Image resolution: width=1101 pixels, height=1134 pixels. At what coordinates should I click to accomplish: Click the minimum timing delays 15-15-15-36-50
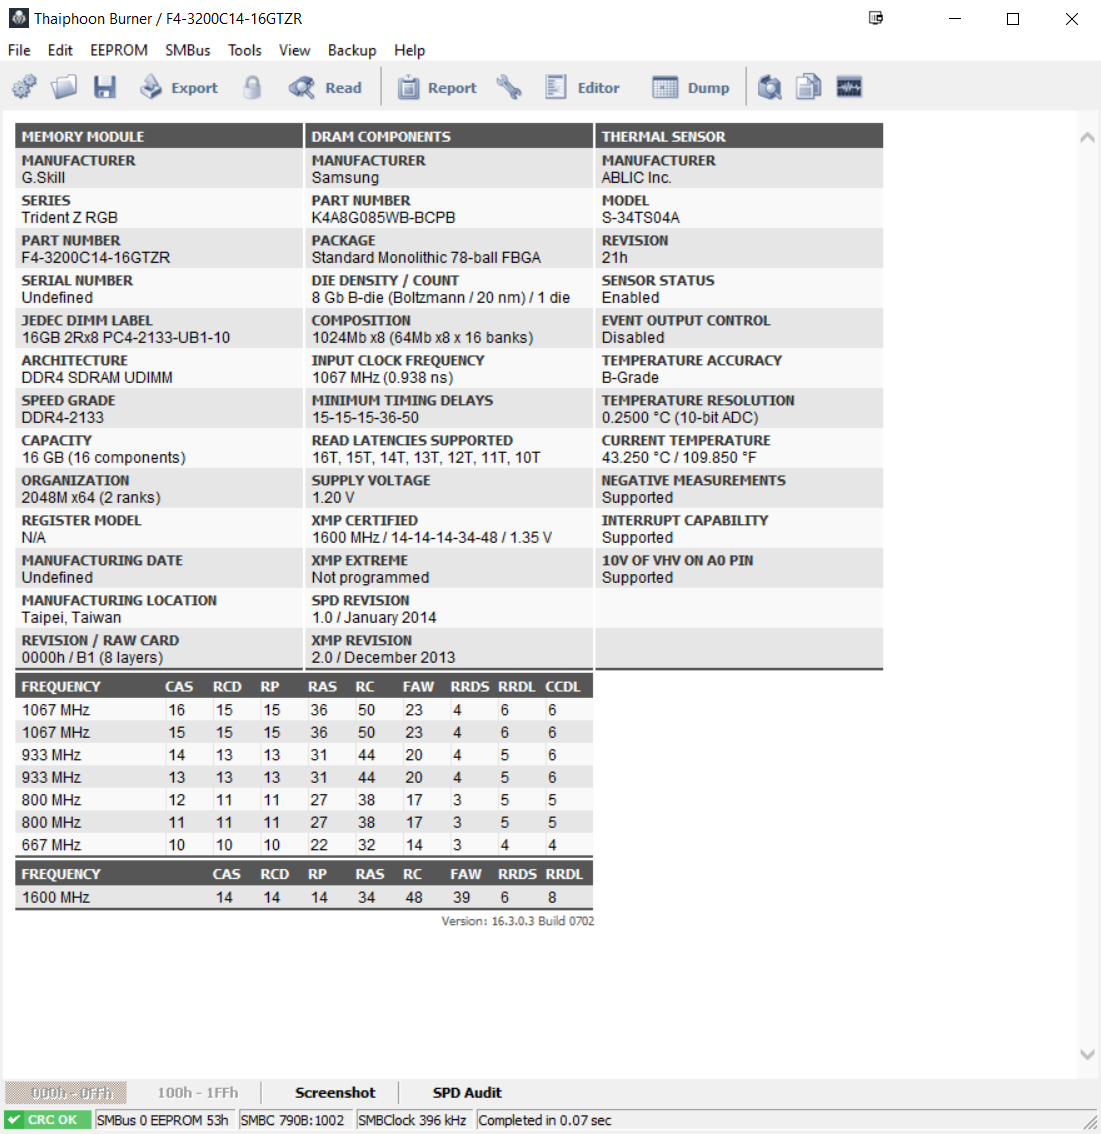pyautogui.click(x=365, y=417)
